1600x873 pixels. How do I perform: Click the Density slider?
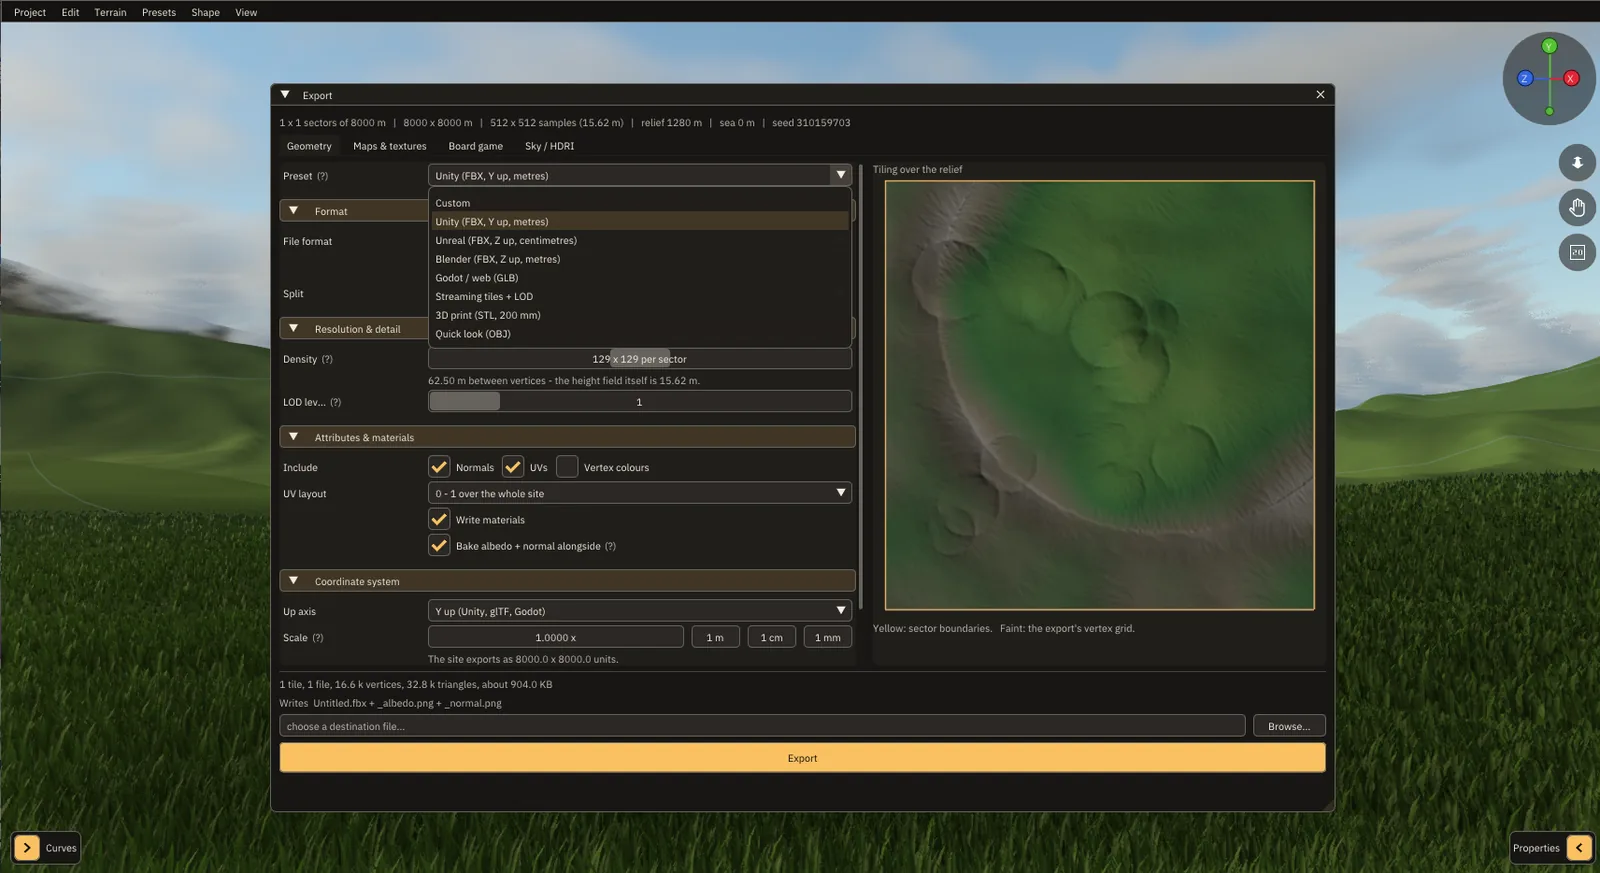pyautogui.click(x=640, y=359)
